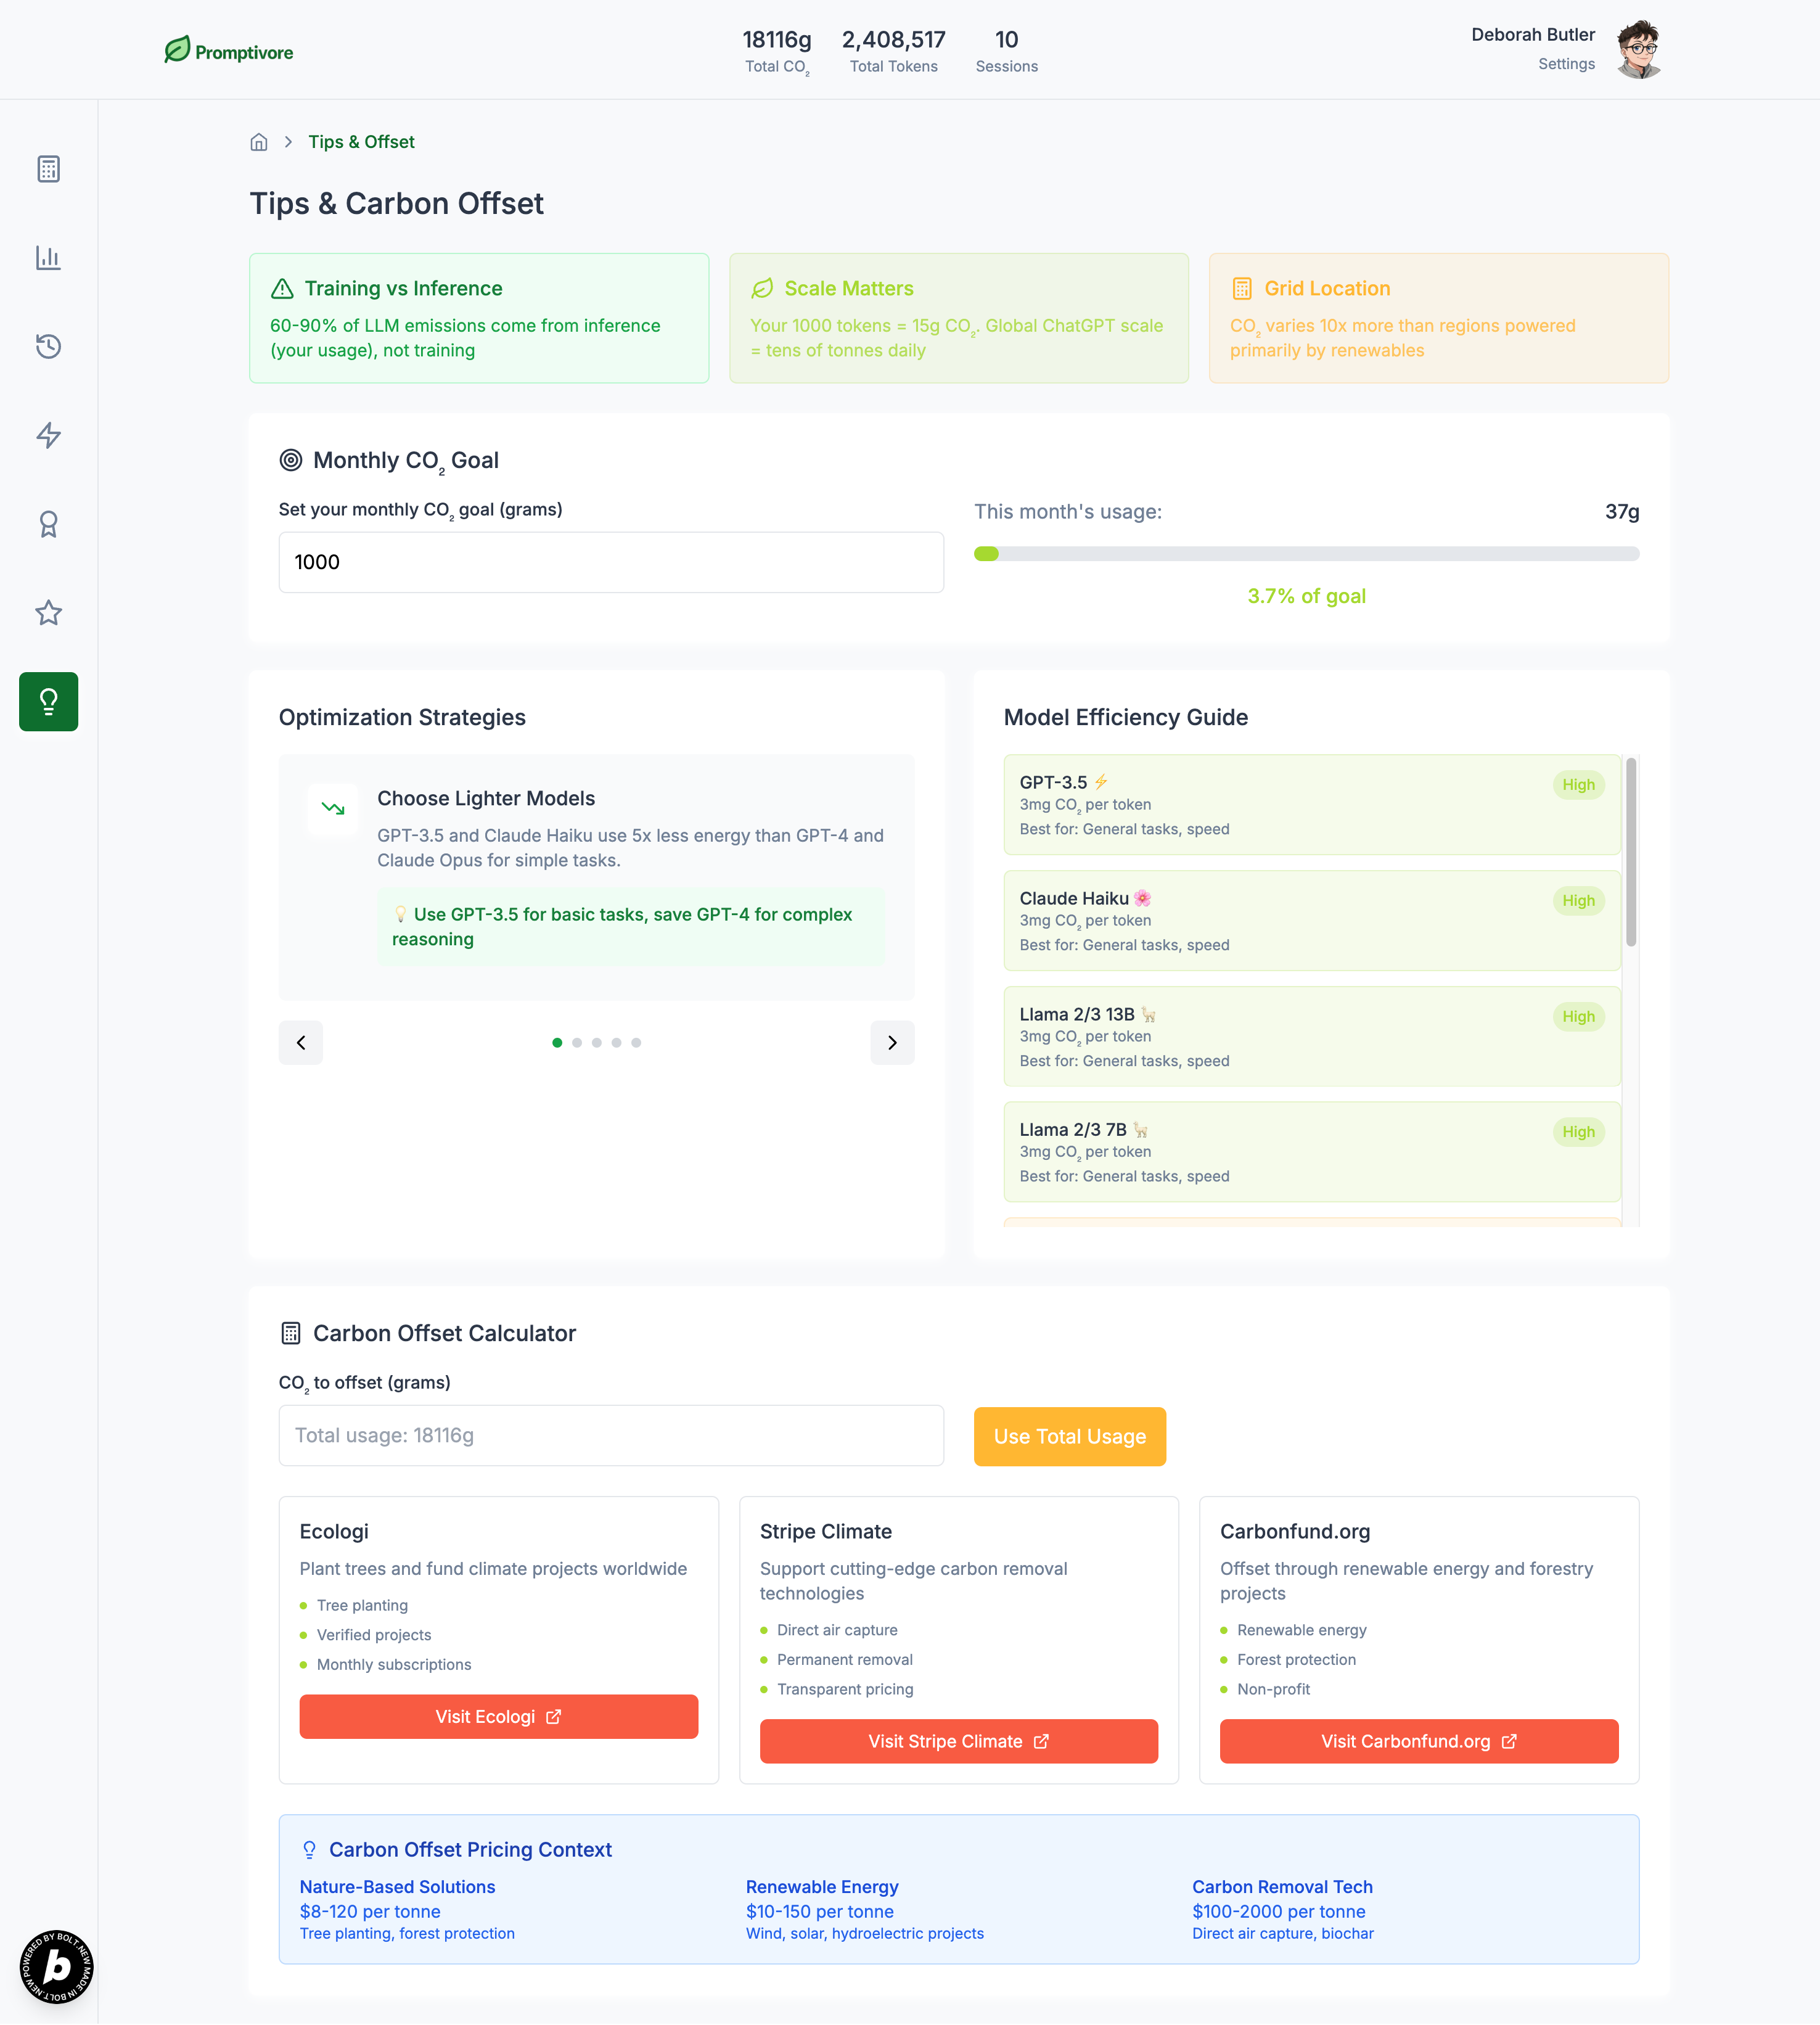Click the green GPT-3.5 tip highlight box

pos(631,927)
